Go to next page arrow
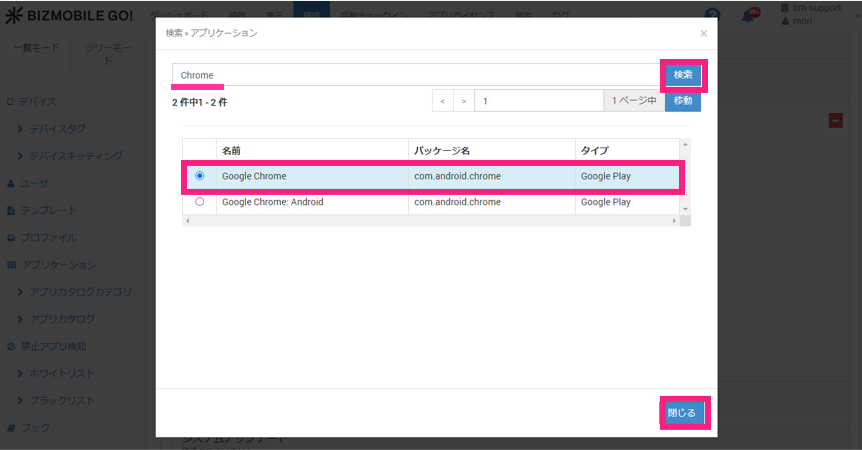This screenshot has width=862, height=450. 463,101
